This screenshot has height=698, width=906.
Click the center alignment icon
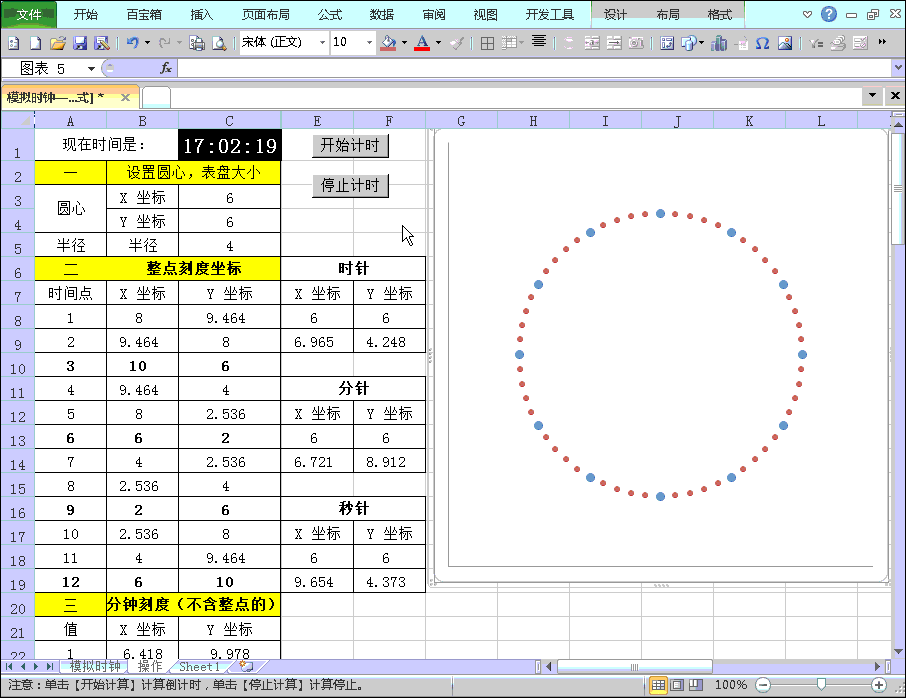pos(539,42)
